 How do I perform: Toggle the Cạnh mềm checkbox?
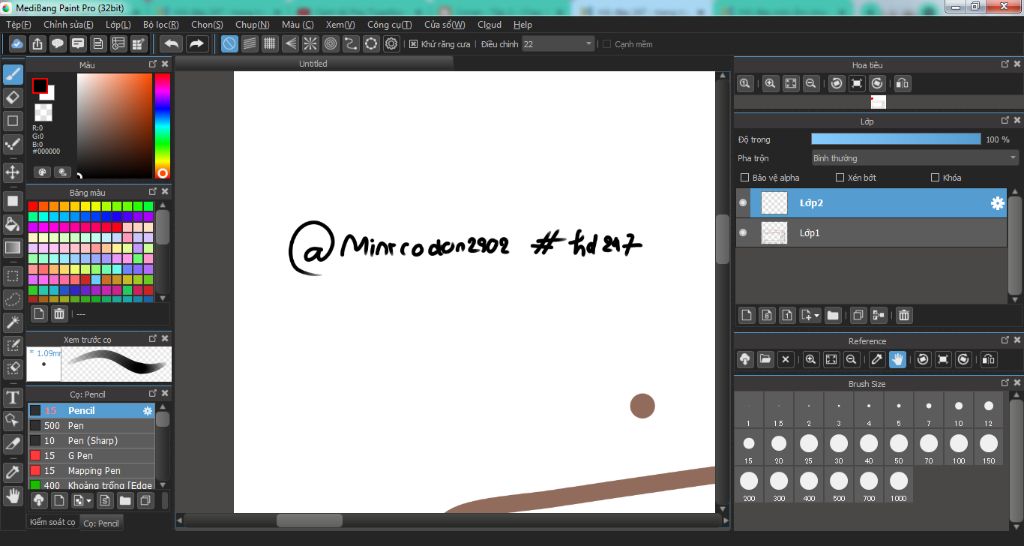coord(607,44)
